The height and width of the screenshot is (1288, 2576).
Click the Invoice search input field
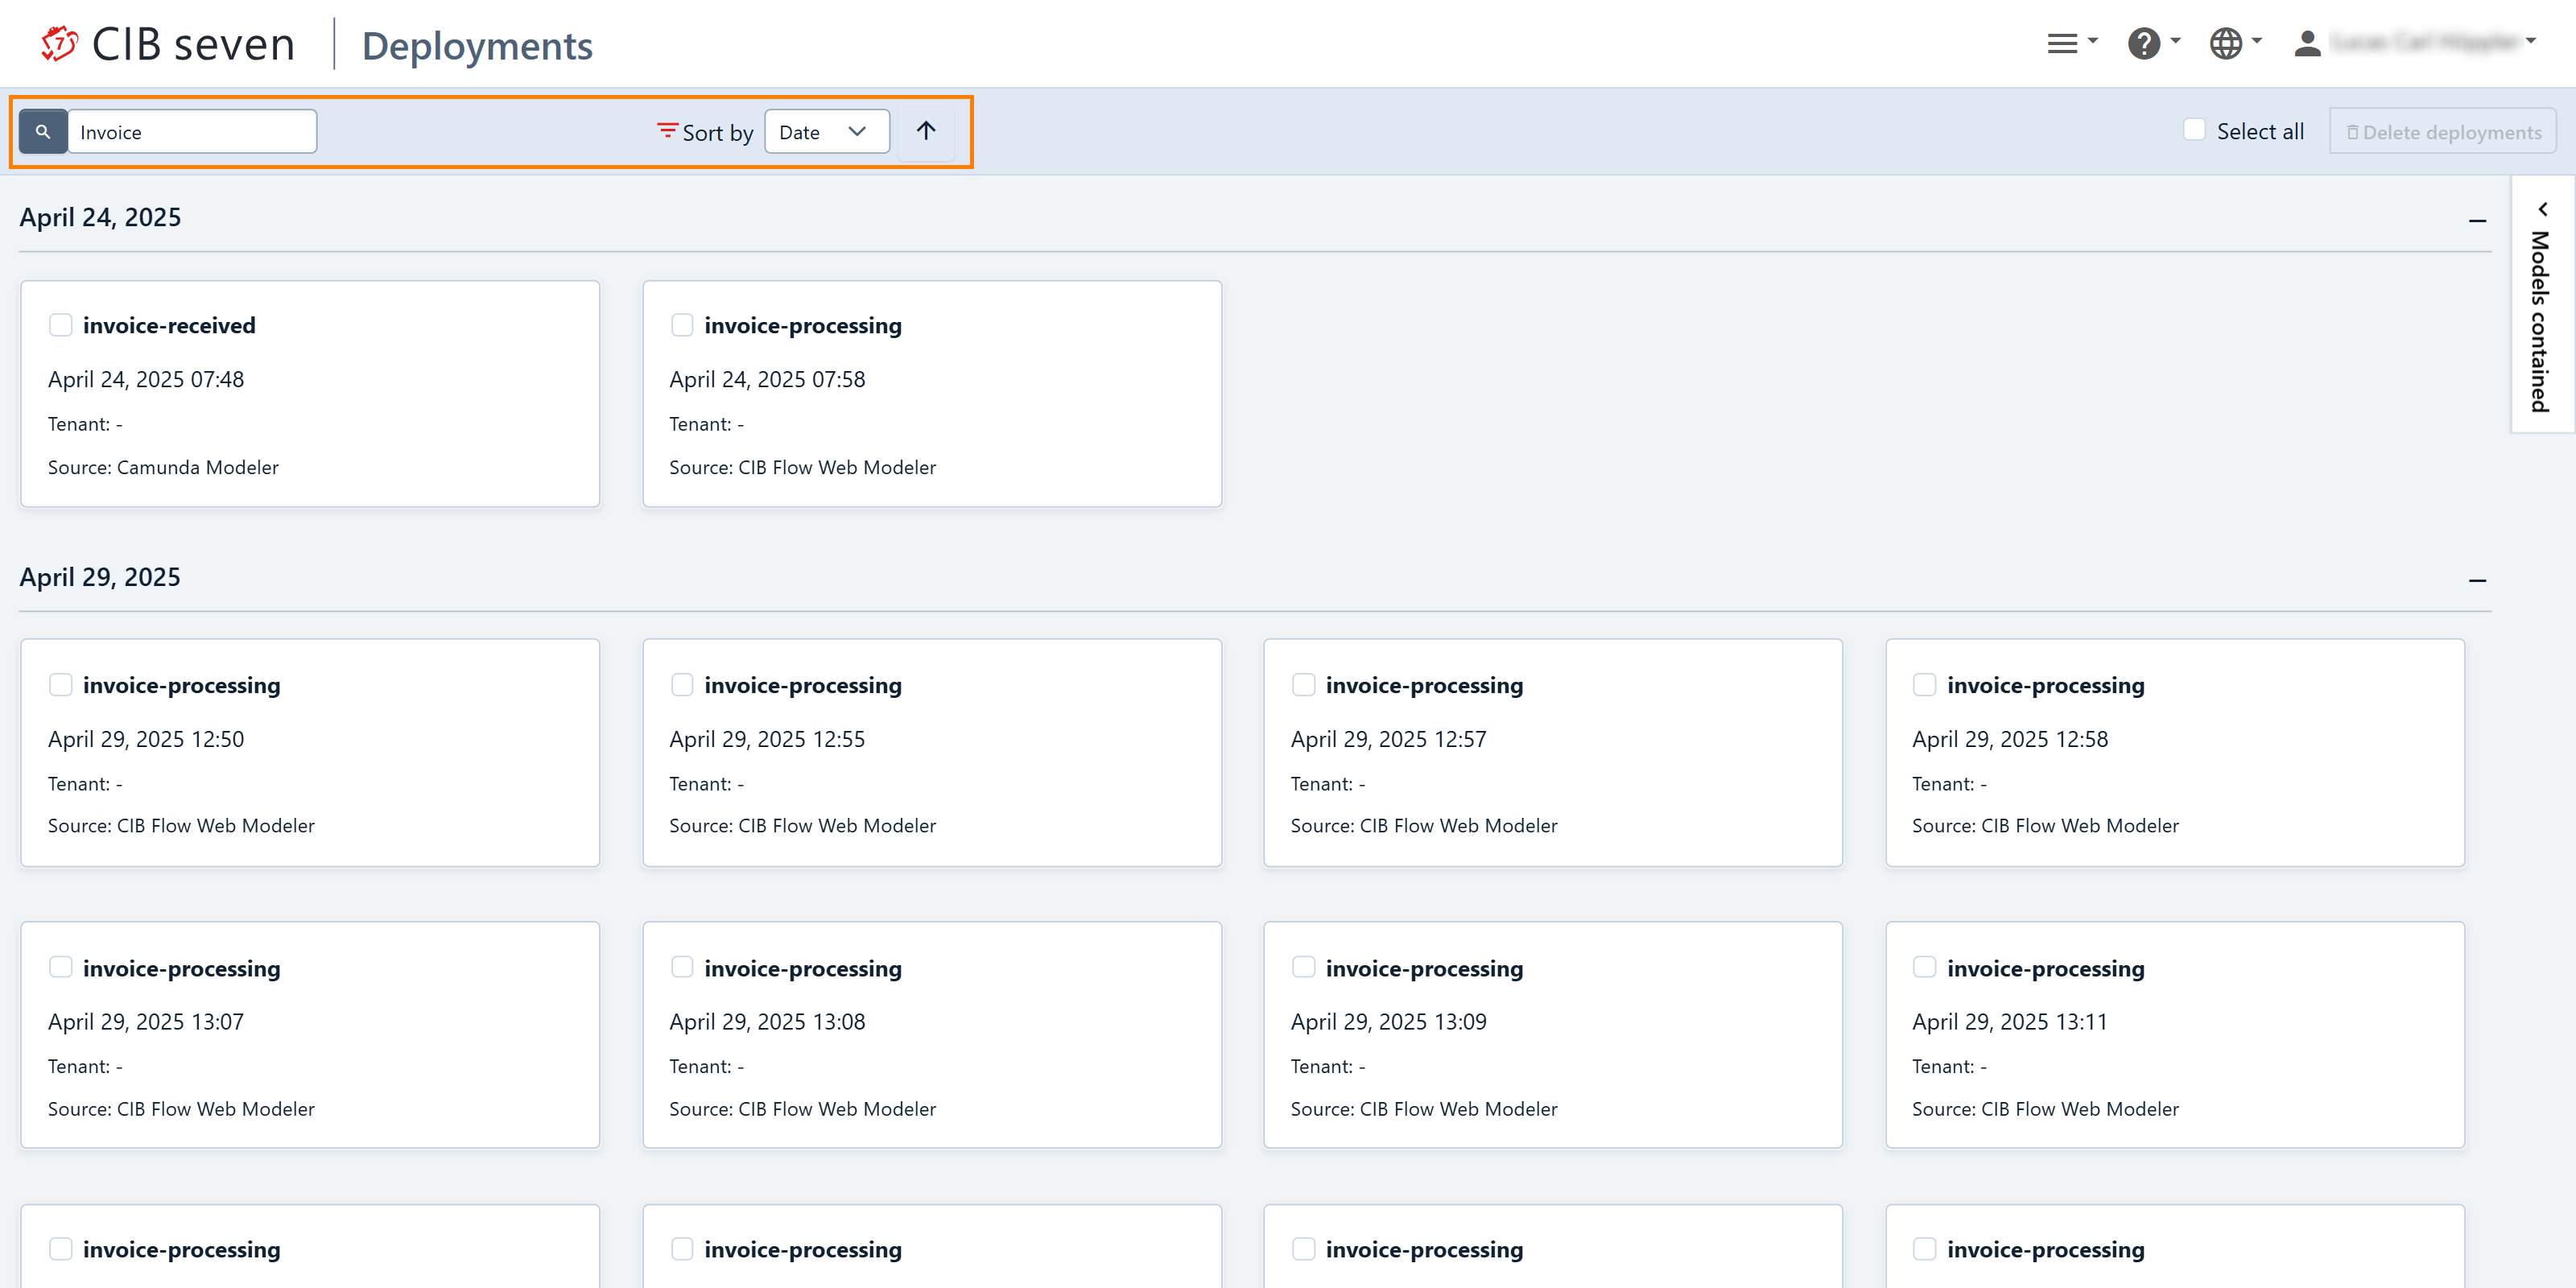191,132
